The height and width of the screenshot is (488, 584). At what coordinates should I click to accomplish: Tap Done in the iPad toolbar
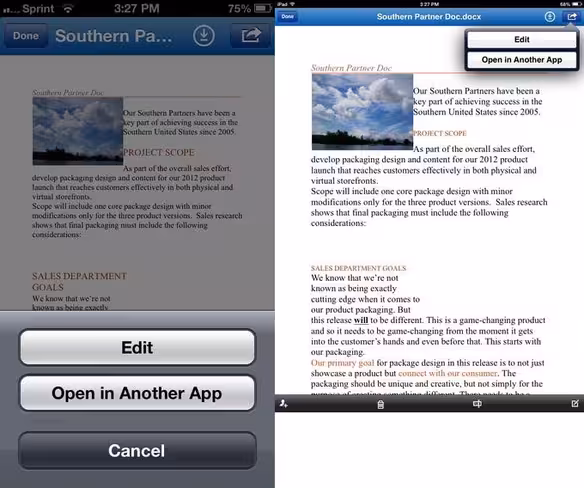(288, 17)
